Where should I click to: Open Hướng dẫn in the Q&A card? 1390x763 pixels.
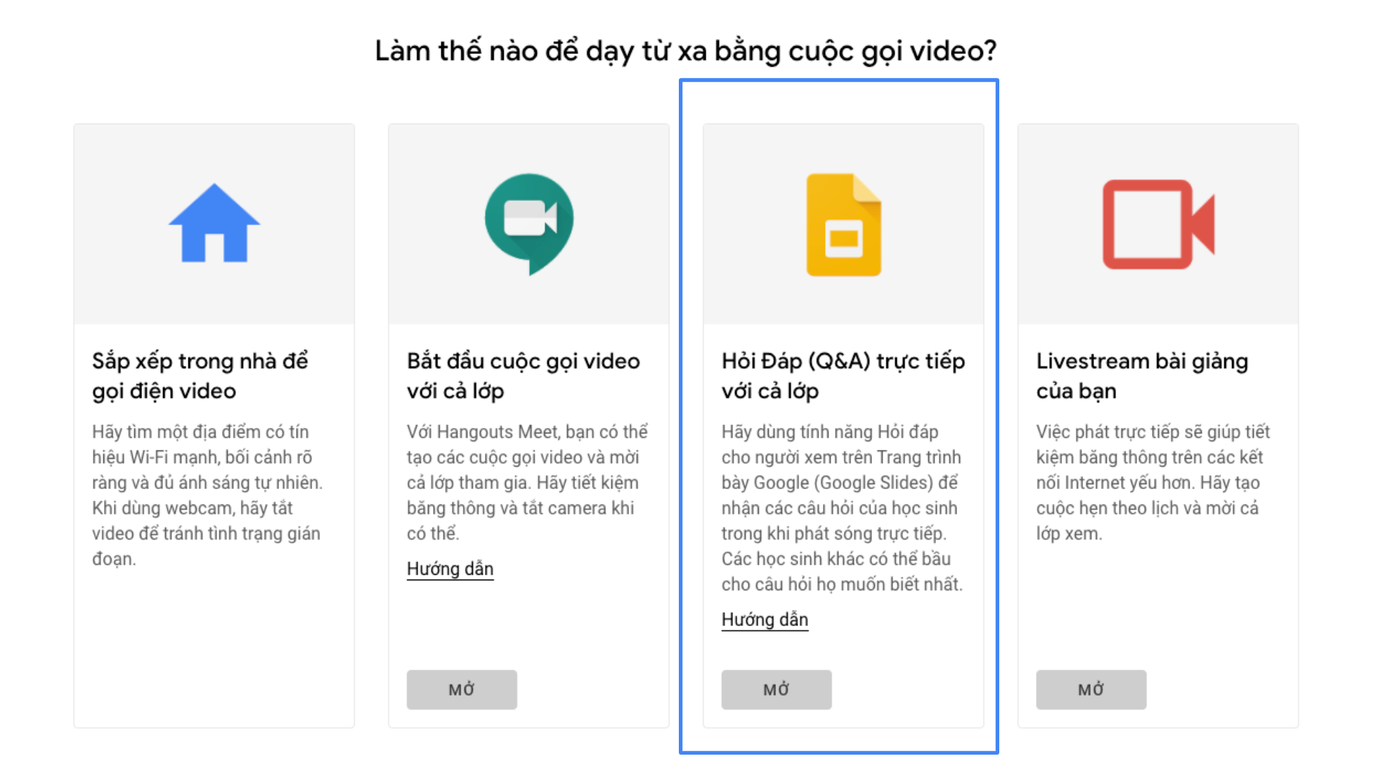(765, 619)
